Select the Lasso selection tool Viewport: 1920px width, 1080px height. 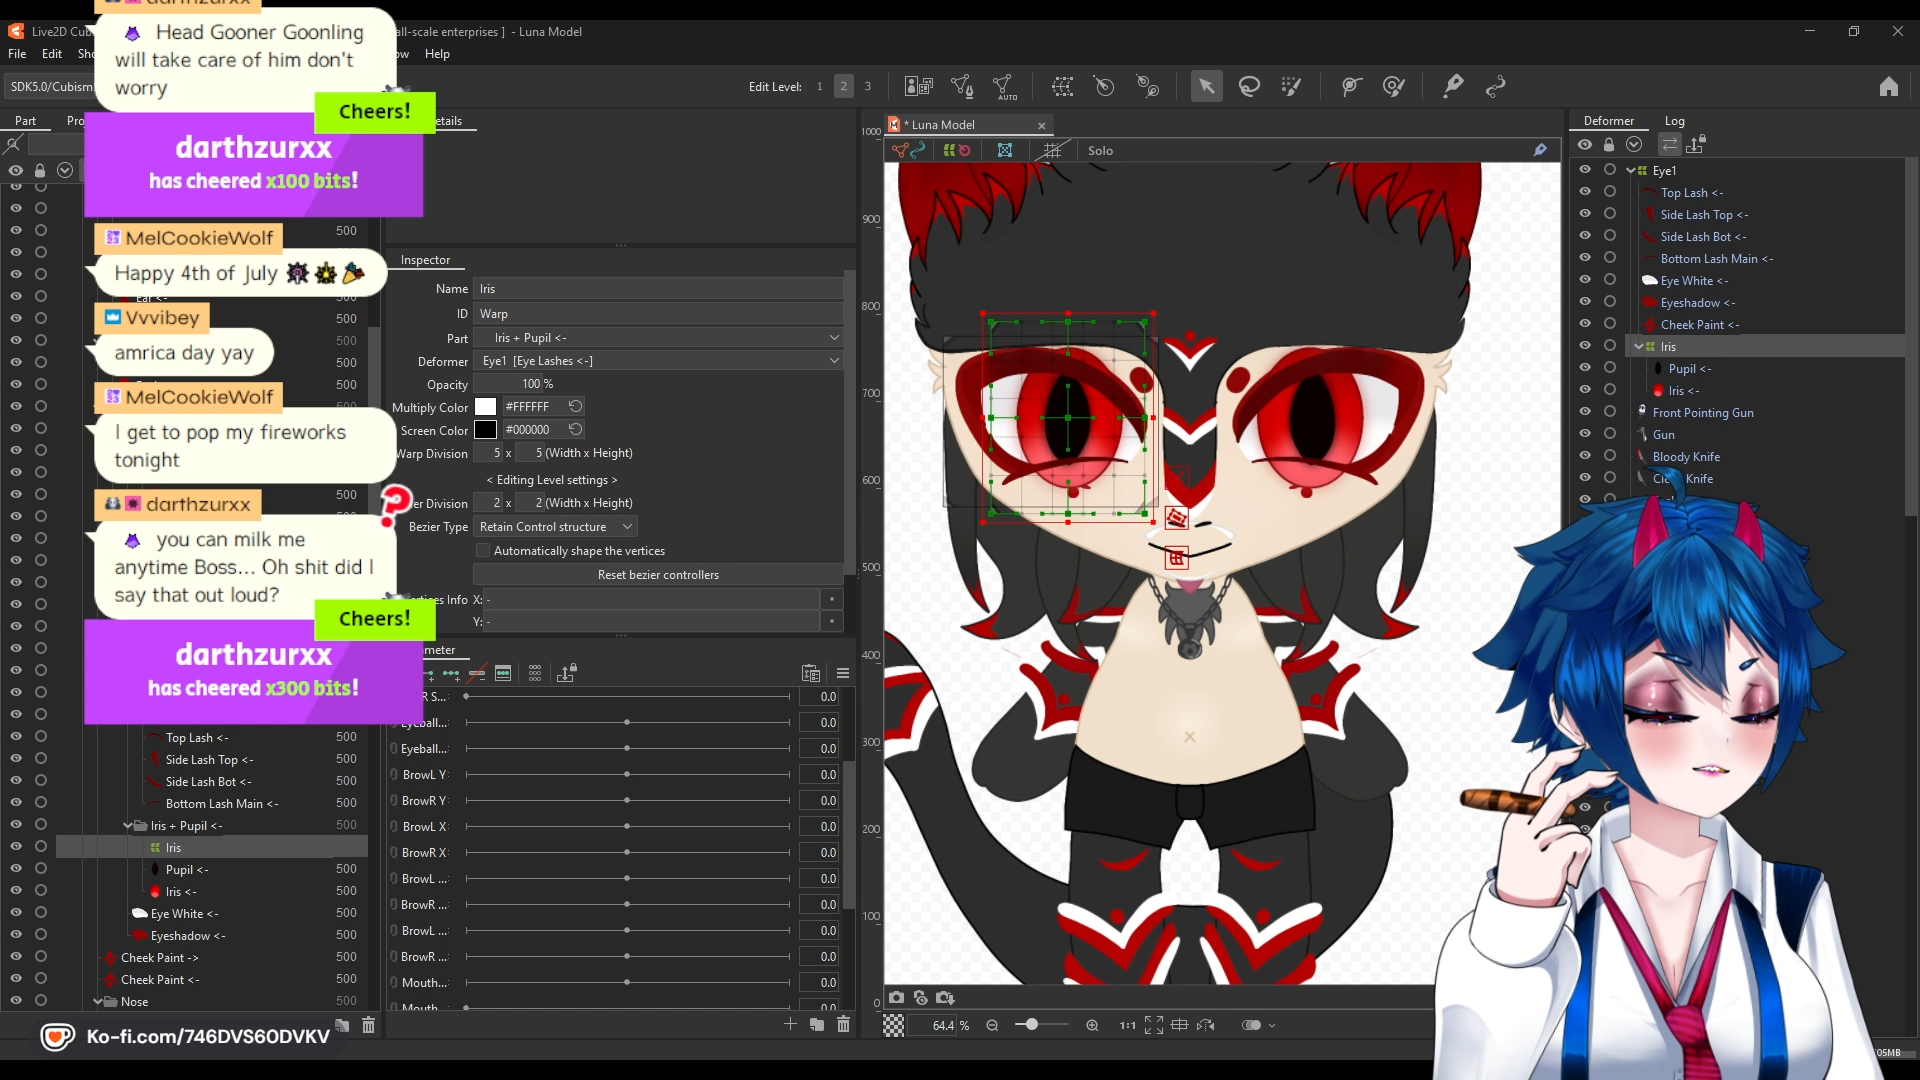(x=1249, y=86)
